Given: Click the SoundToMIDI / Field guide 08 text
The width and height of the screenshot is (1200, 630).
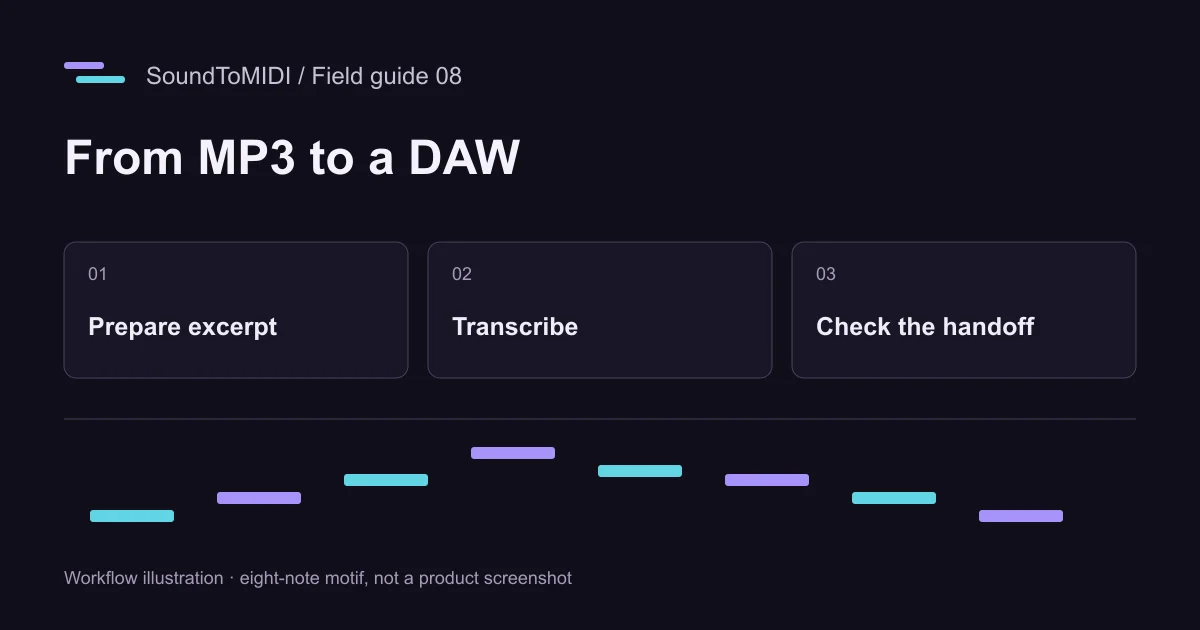Looking at the screenshot, I should point(304,76).
